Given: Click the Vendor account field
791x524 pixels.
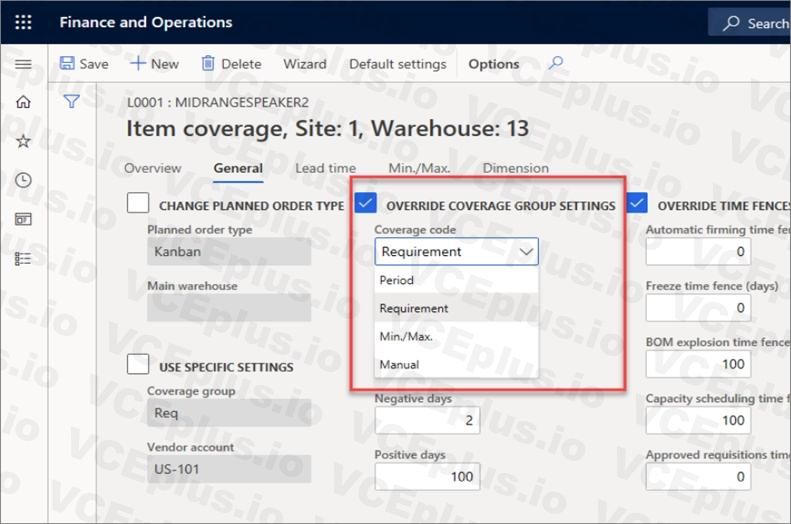Looking at the screenshot, I should (229, 469).
